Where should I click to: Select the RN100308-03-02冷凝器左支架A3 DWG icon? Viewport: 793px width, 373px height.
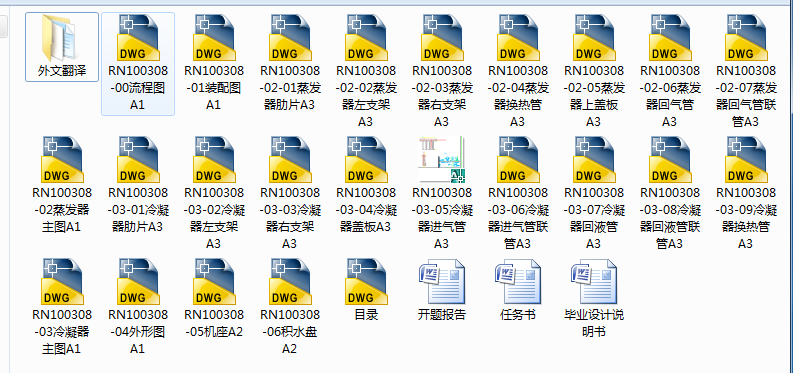[214, 160]
